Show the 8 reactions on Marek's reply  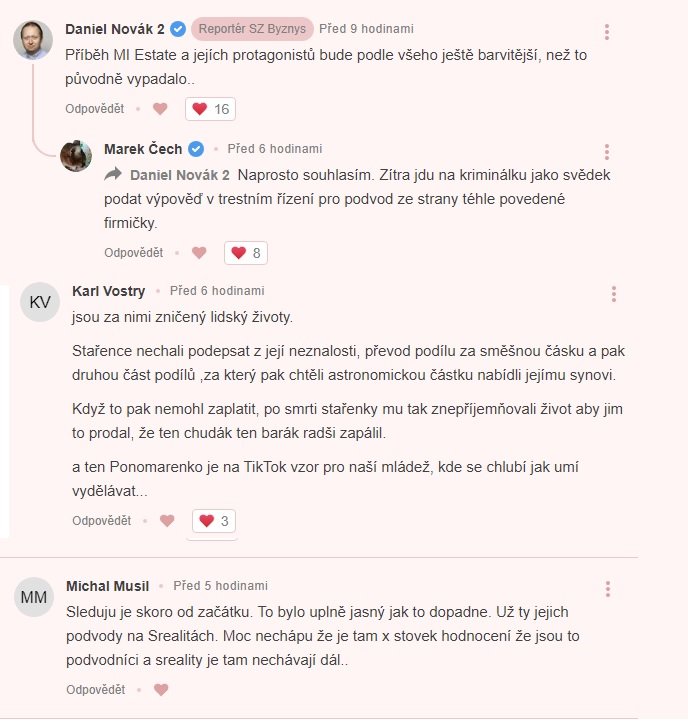(x=246, y=253)
